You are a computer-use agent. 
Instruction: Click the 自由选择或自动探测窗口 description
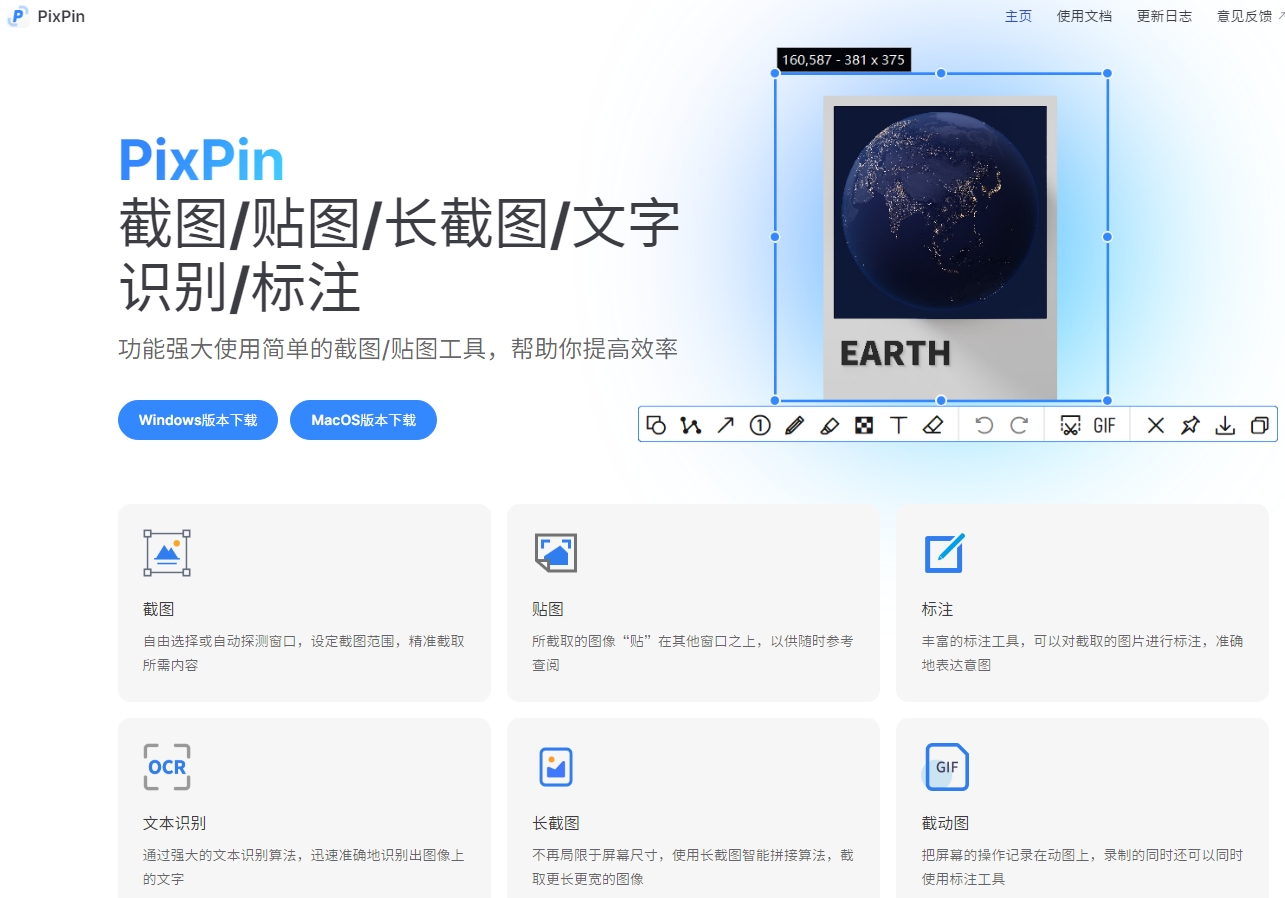[304, 653]
